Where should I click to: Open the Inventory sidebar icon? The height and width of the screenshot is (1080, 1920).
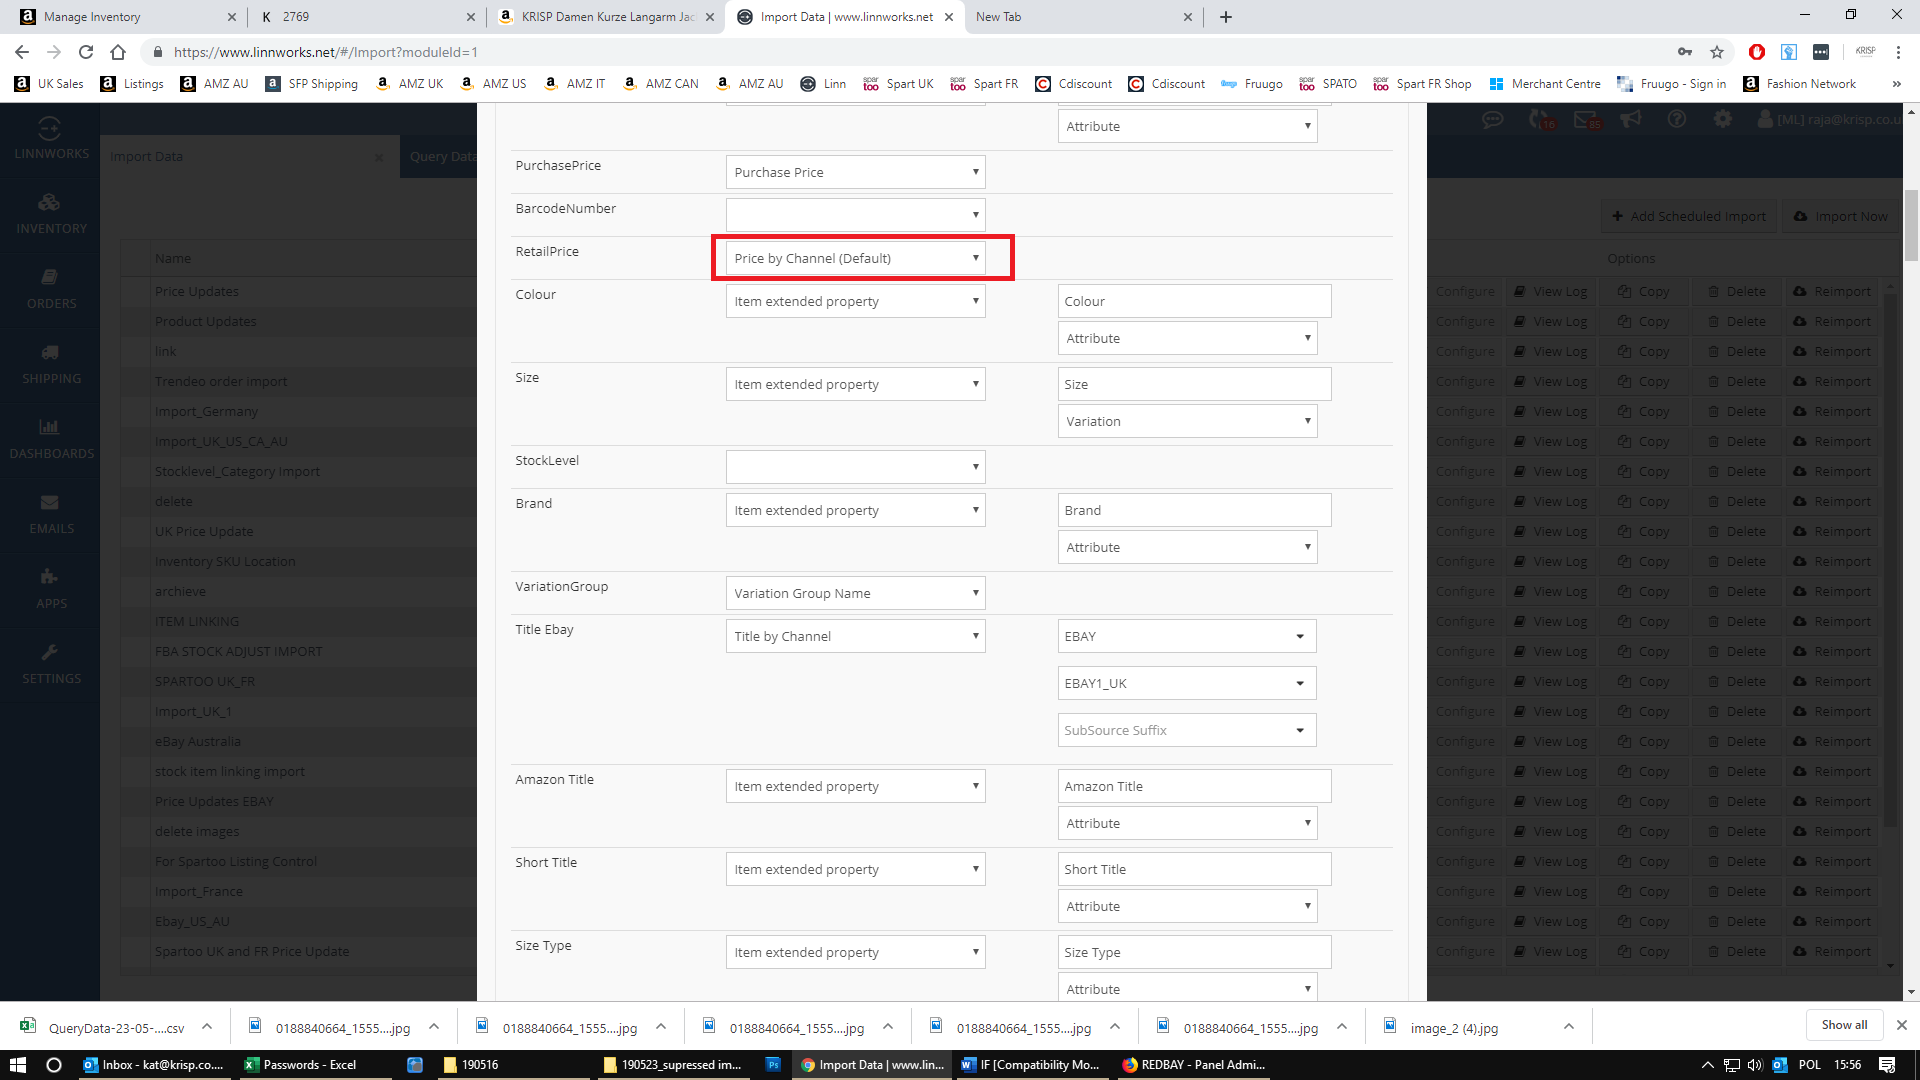coord(50,203)
